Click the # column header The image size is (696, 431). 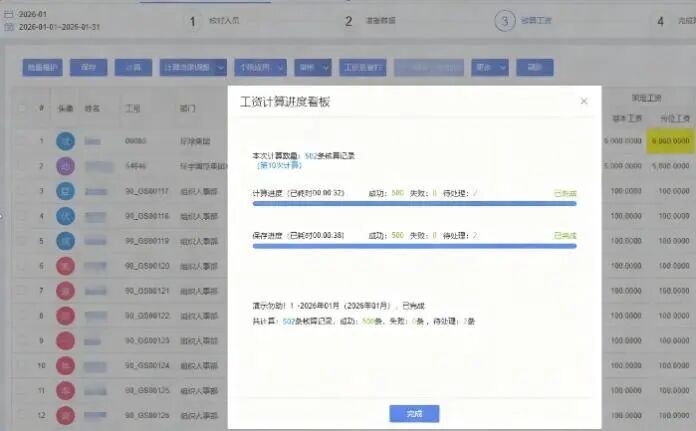point(41,108)
